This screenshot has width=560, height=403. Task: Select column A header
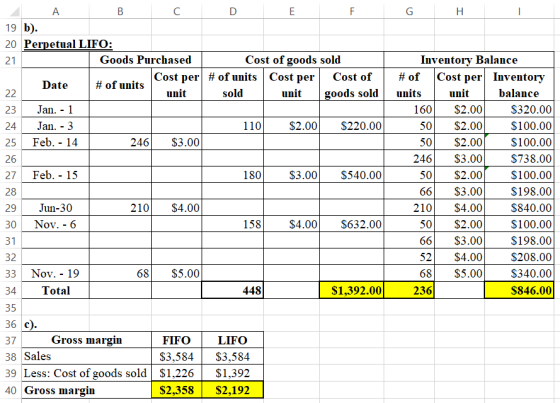(55, 12)
